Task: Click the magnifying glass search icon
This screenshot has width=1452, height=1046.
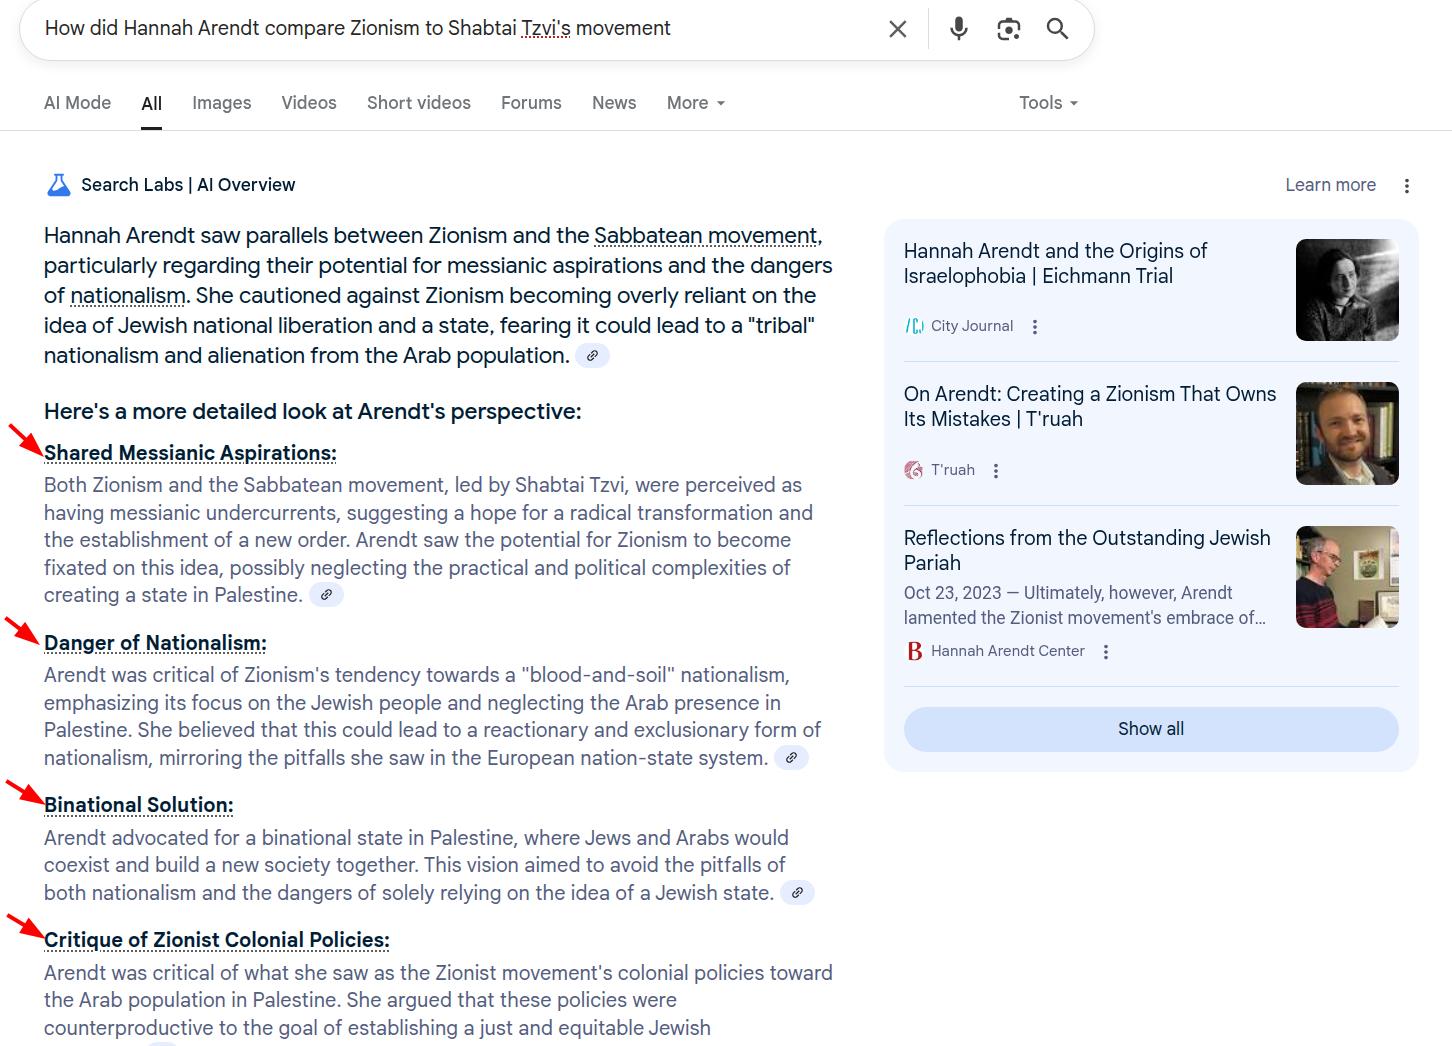Action: 1057,29
